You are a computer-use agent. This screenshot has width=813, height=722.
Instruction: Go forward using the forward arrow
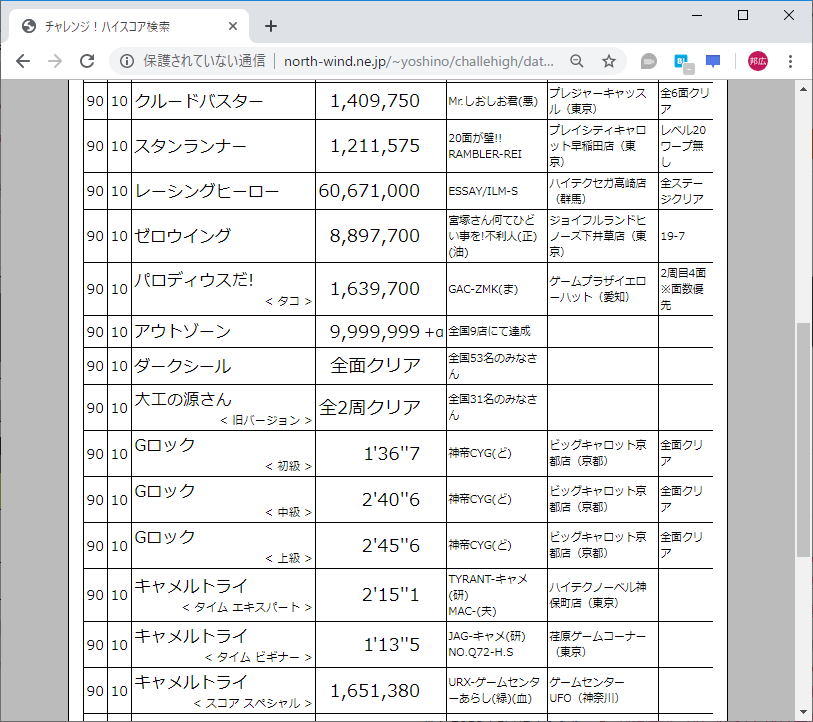[x=55, y=61]
